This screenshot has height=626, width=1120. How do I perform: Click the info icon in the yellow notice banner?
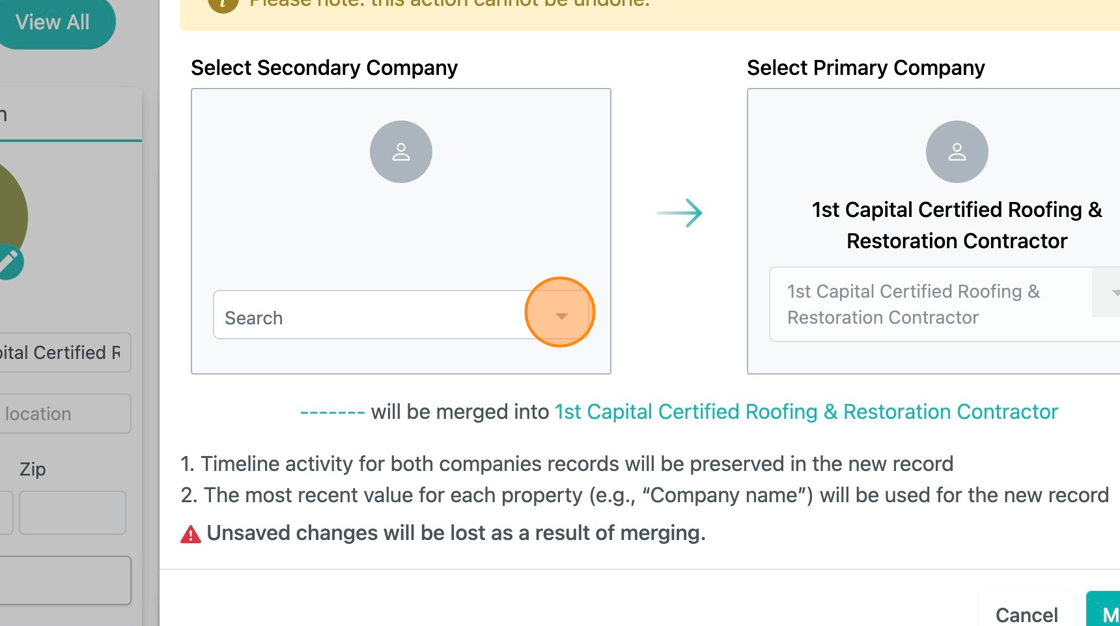222,5
